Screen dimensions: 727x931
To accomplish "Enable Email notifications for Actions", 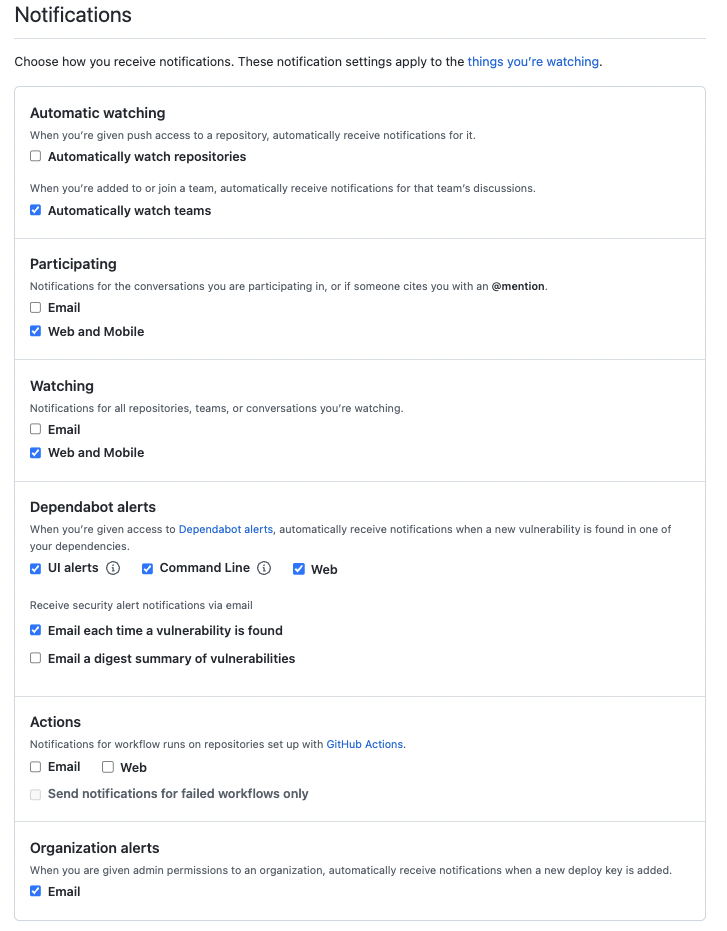I will click(x=35, y=766).
